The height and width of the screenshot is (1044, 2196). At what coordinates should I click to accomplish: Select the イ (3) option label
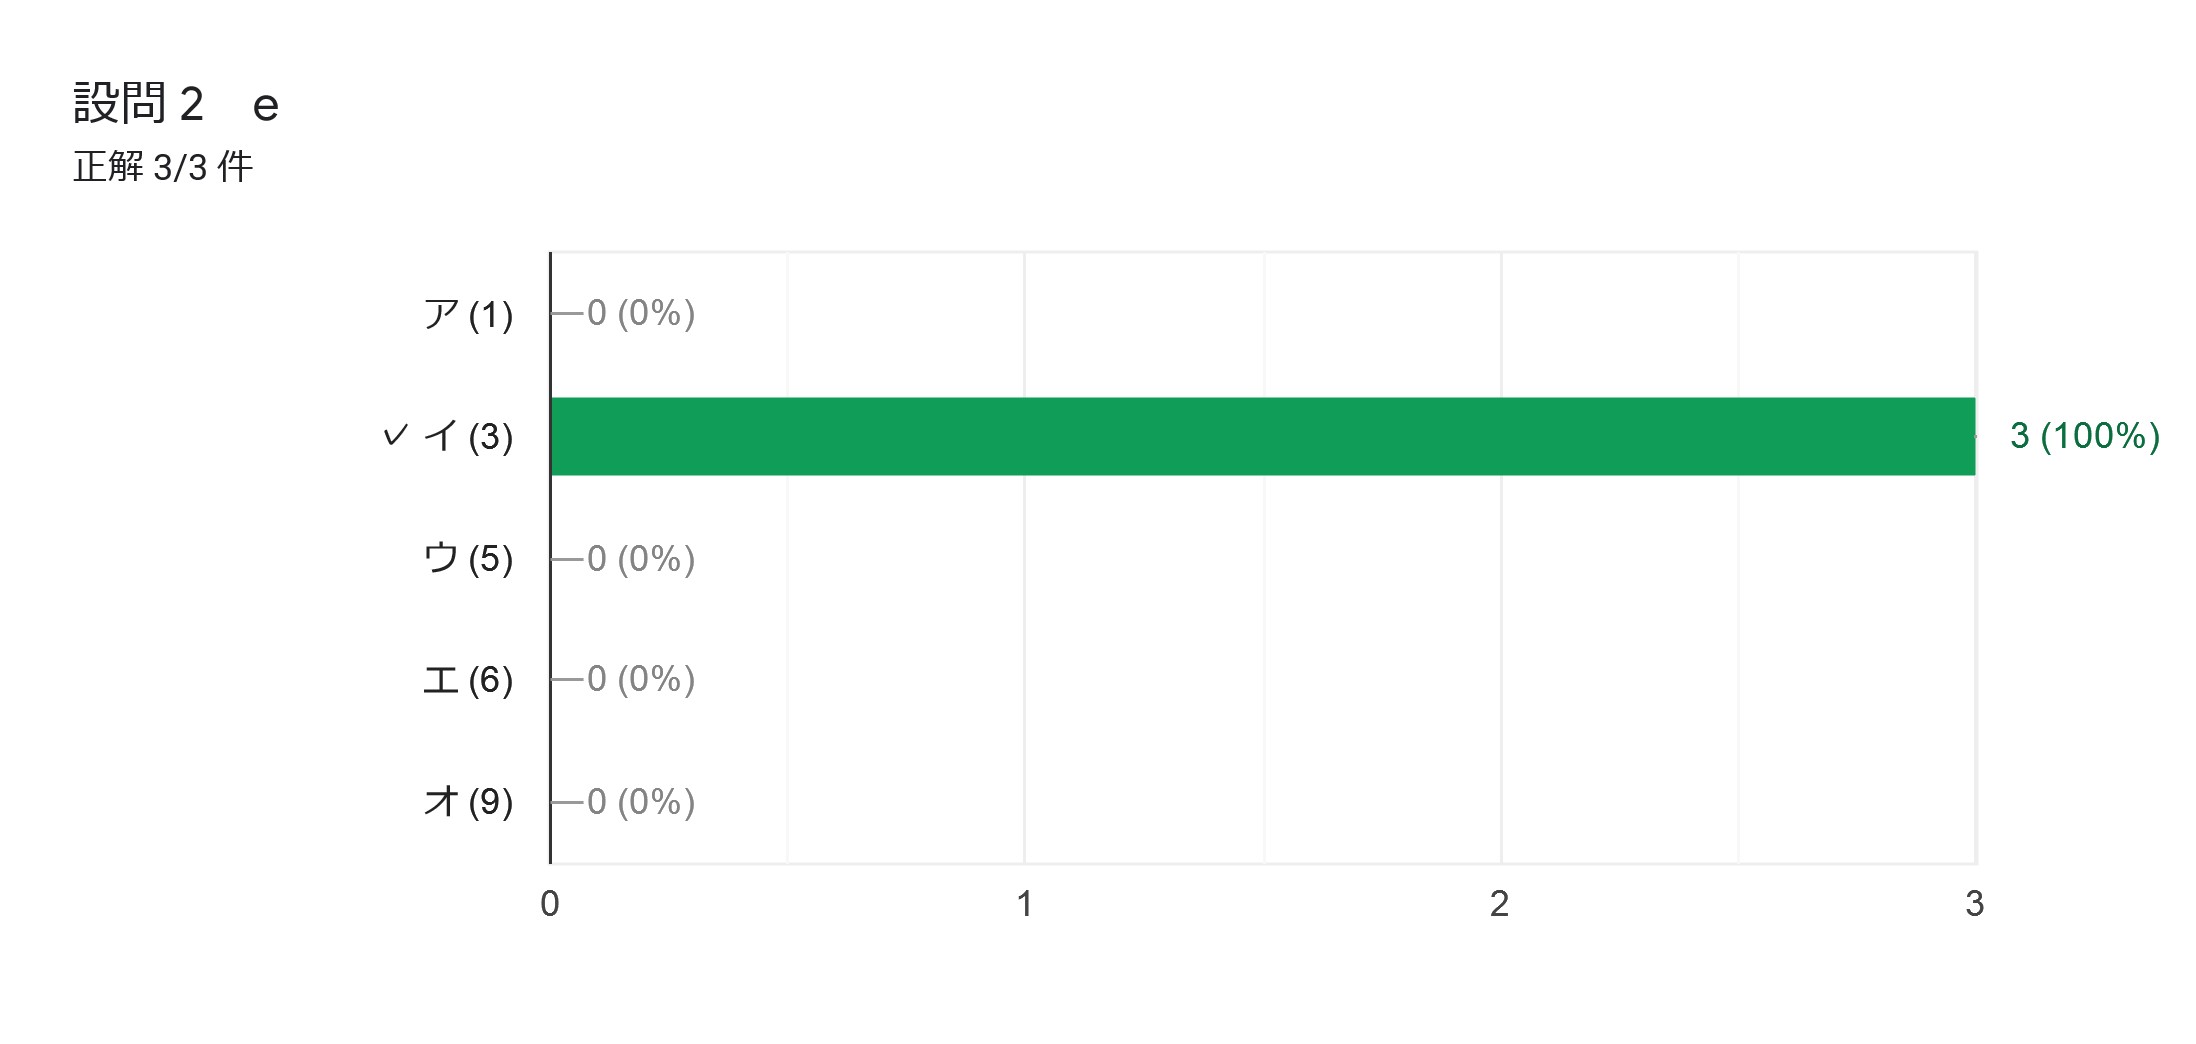click(x=468, y=436)
